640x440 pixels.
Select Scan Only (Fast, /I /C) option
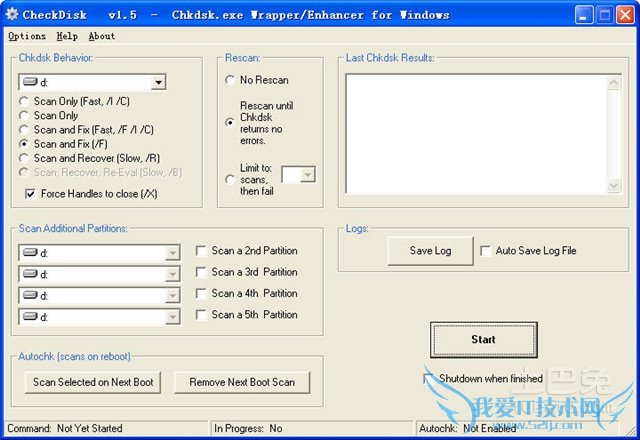click(25, 102)
